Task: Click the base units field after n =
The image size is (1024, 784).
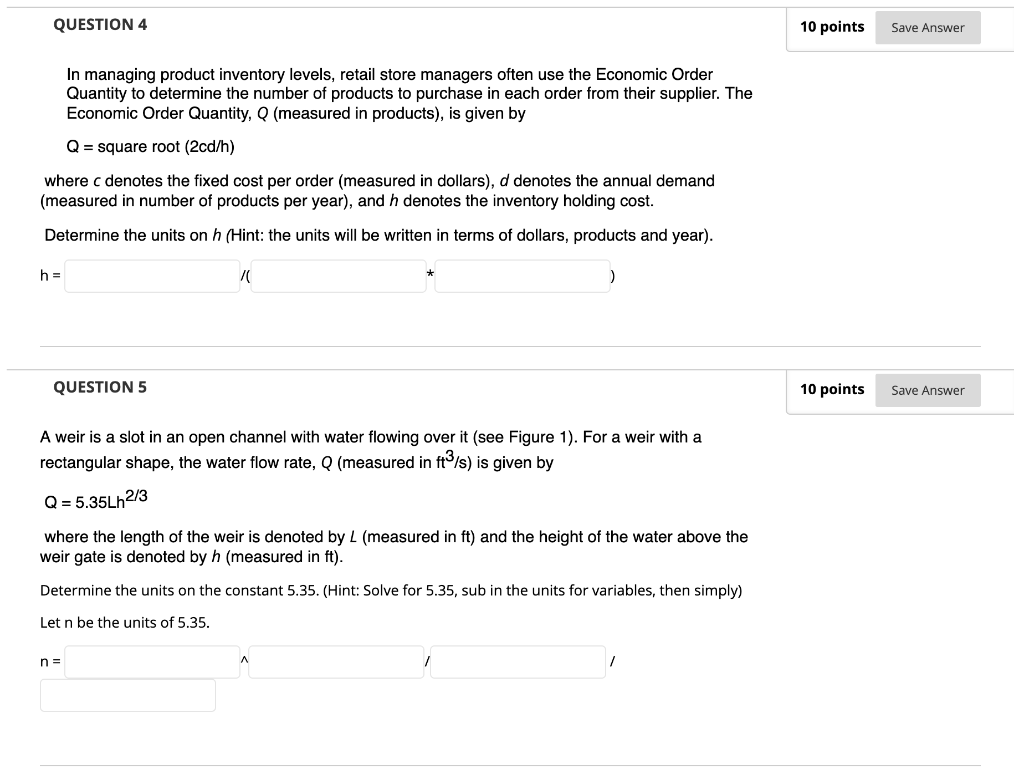Action: (150, 661)
